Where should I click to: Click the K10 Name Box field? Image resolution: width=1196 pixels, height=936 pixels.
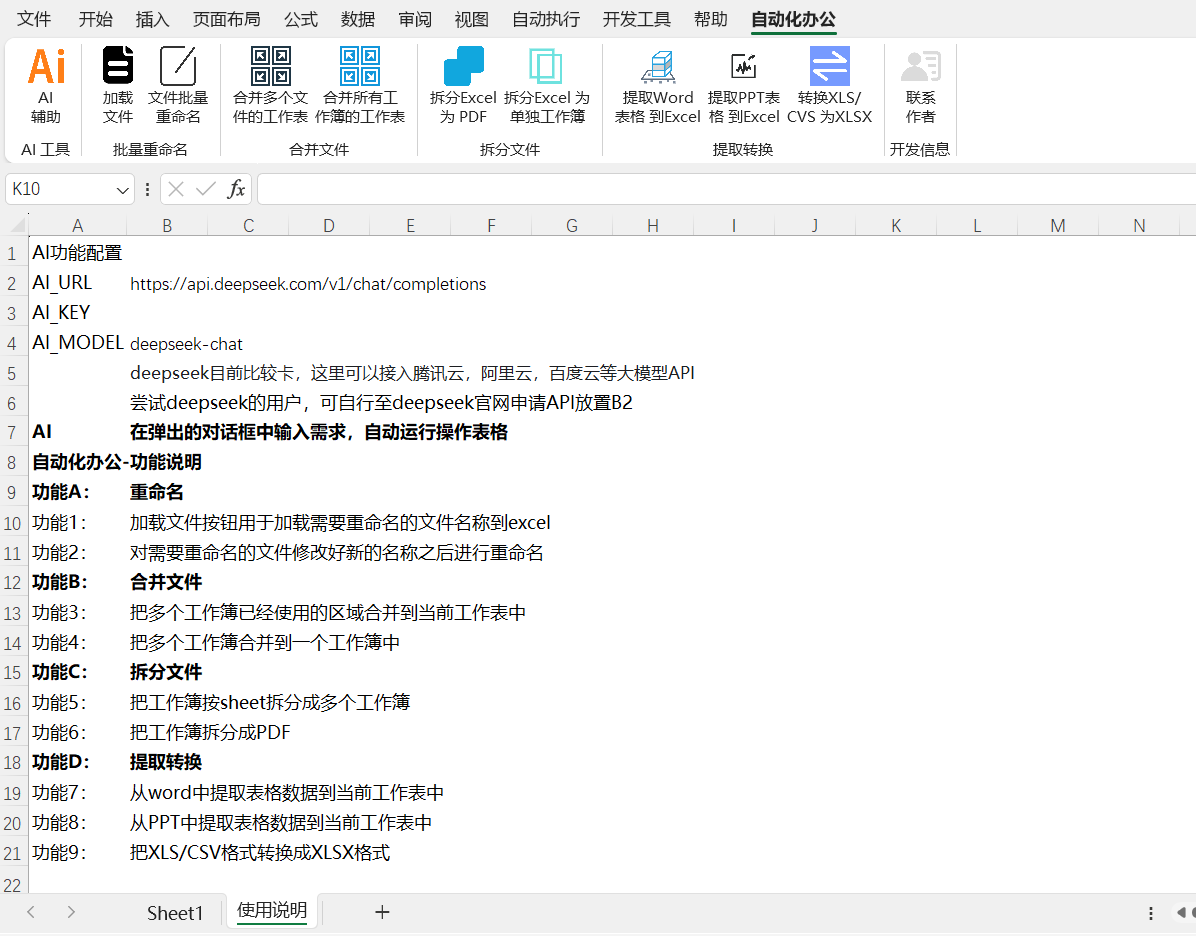coord(59,189)
